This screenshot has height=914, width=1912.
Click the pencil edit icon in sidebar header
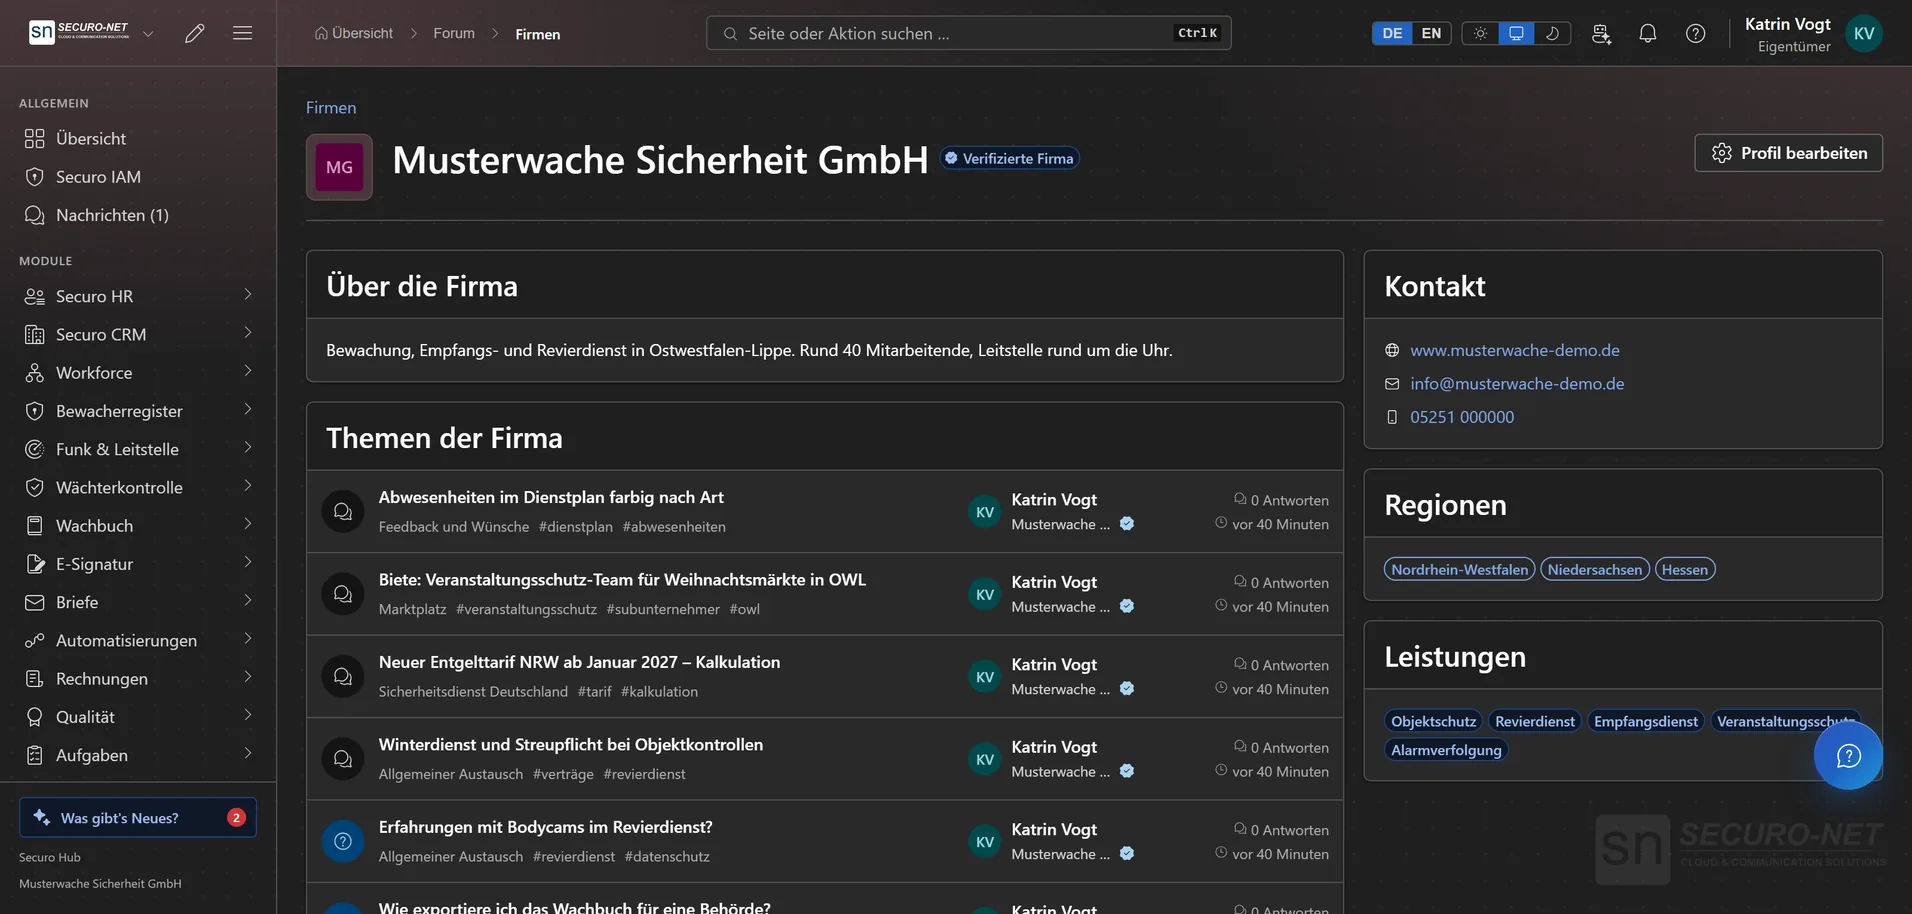tap(195, 33)
